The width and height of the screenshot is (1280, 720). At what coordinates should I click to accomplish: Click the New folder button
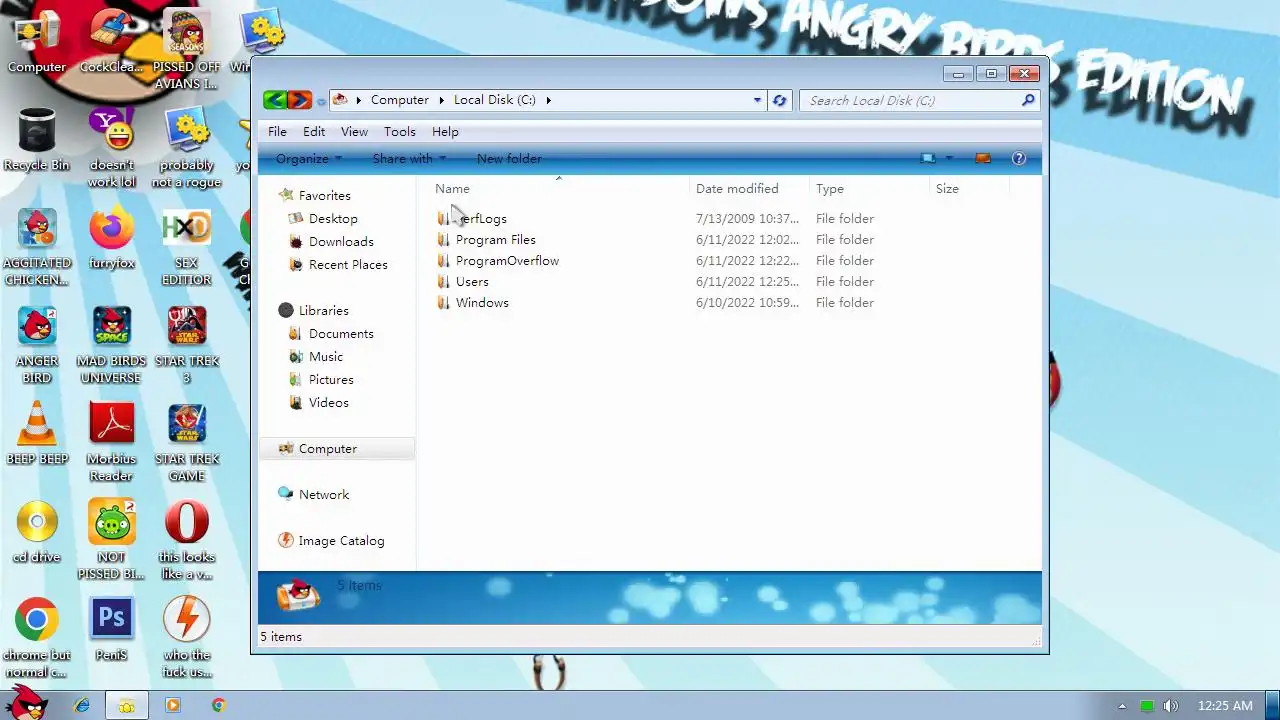(509, 158)
